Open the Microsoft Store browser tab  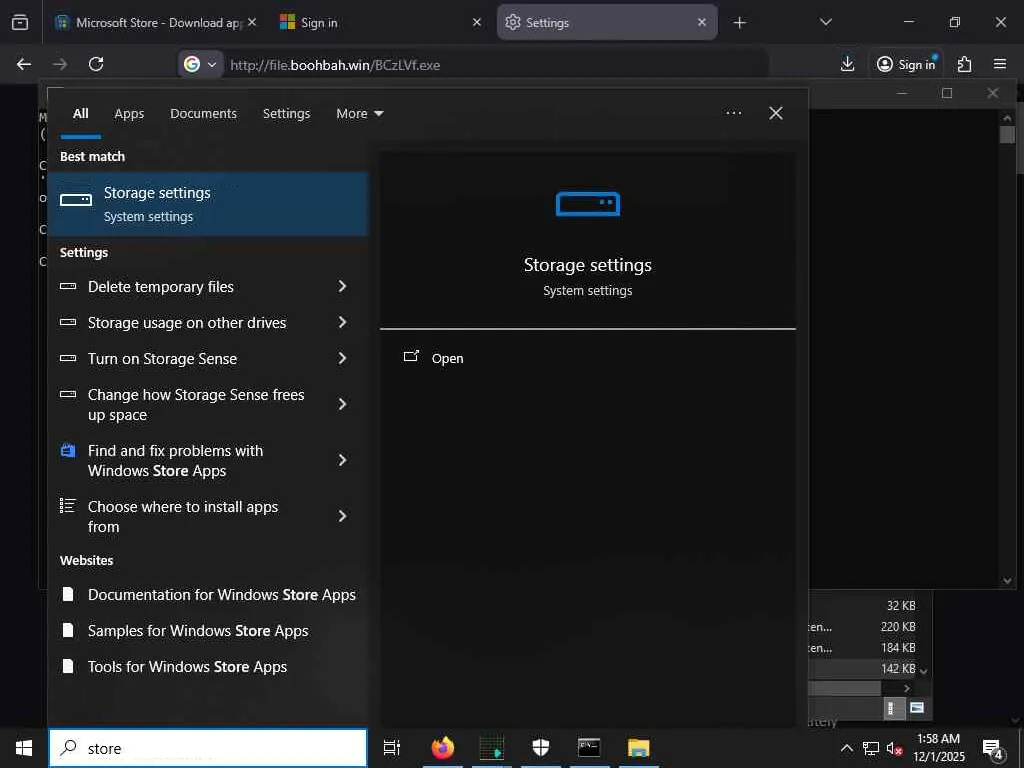[x=150, y=22]
